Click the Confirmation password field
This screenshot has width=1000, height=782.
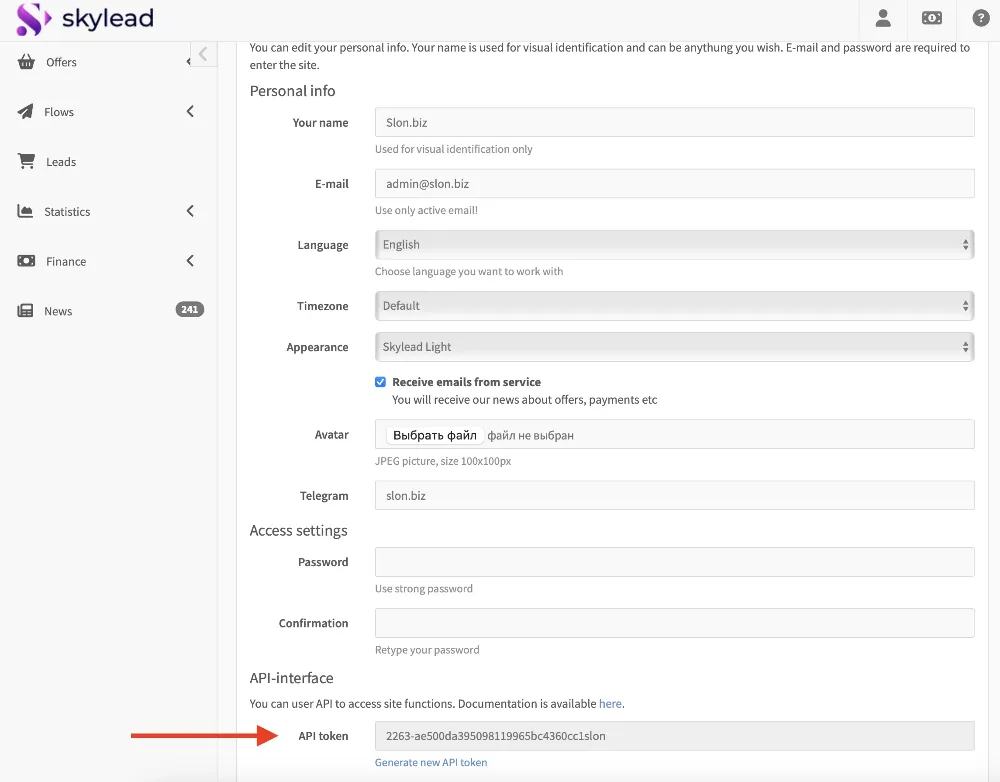[x=674, y=623]
